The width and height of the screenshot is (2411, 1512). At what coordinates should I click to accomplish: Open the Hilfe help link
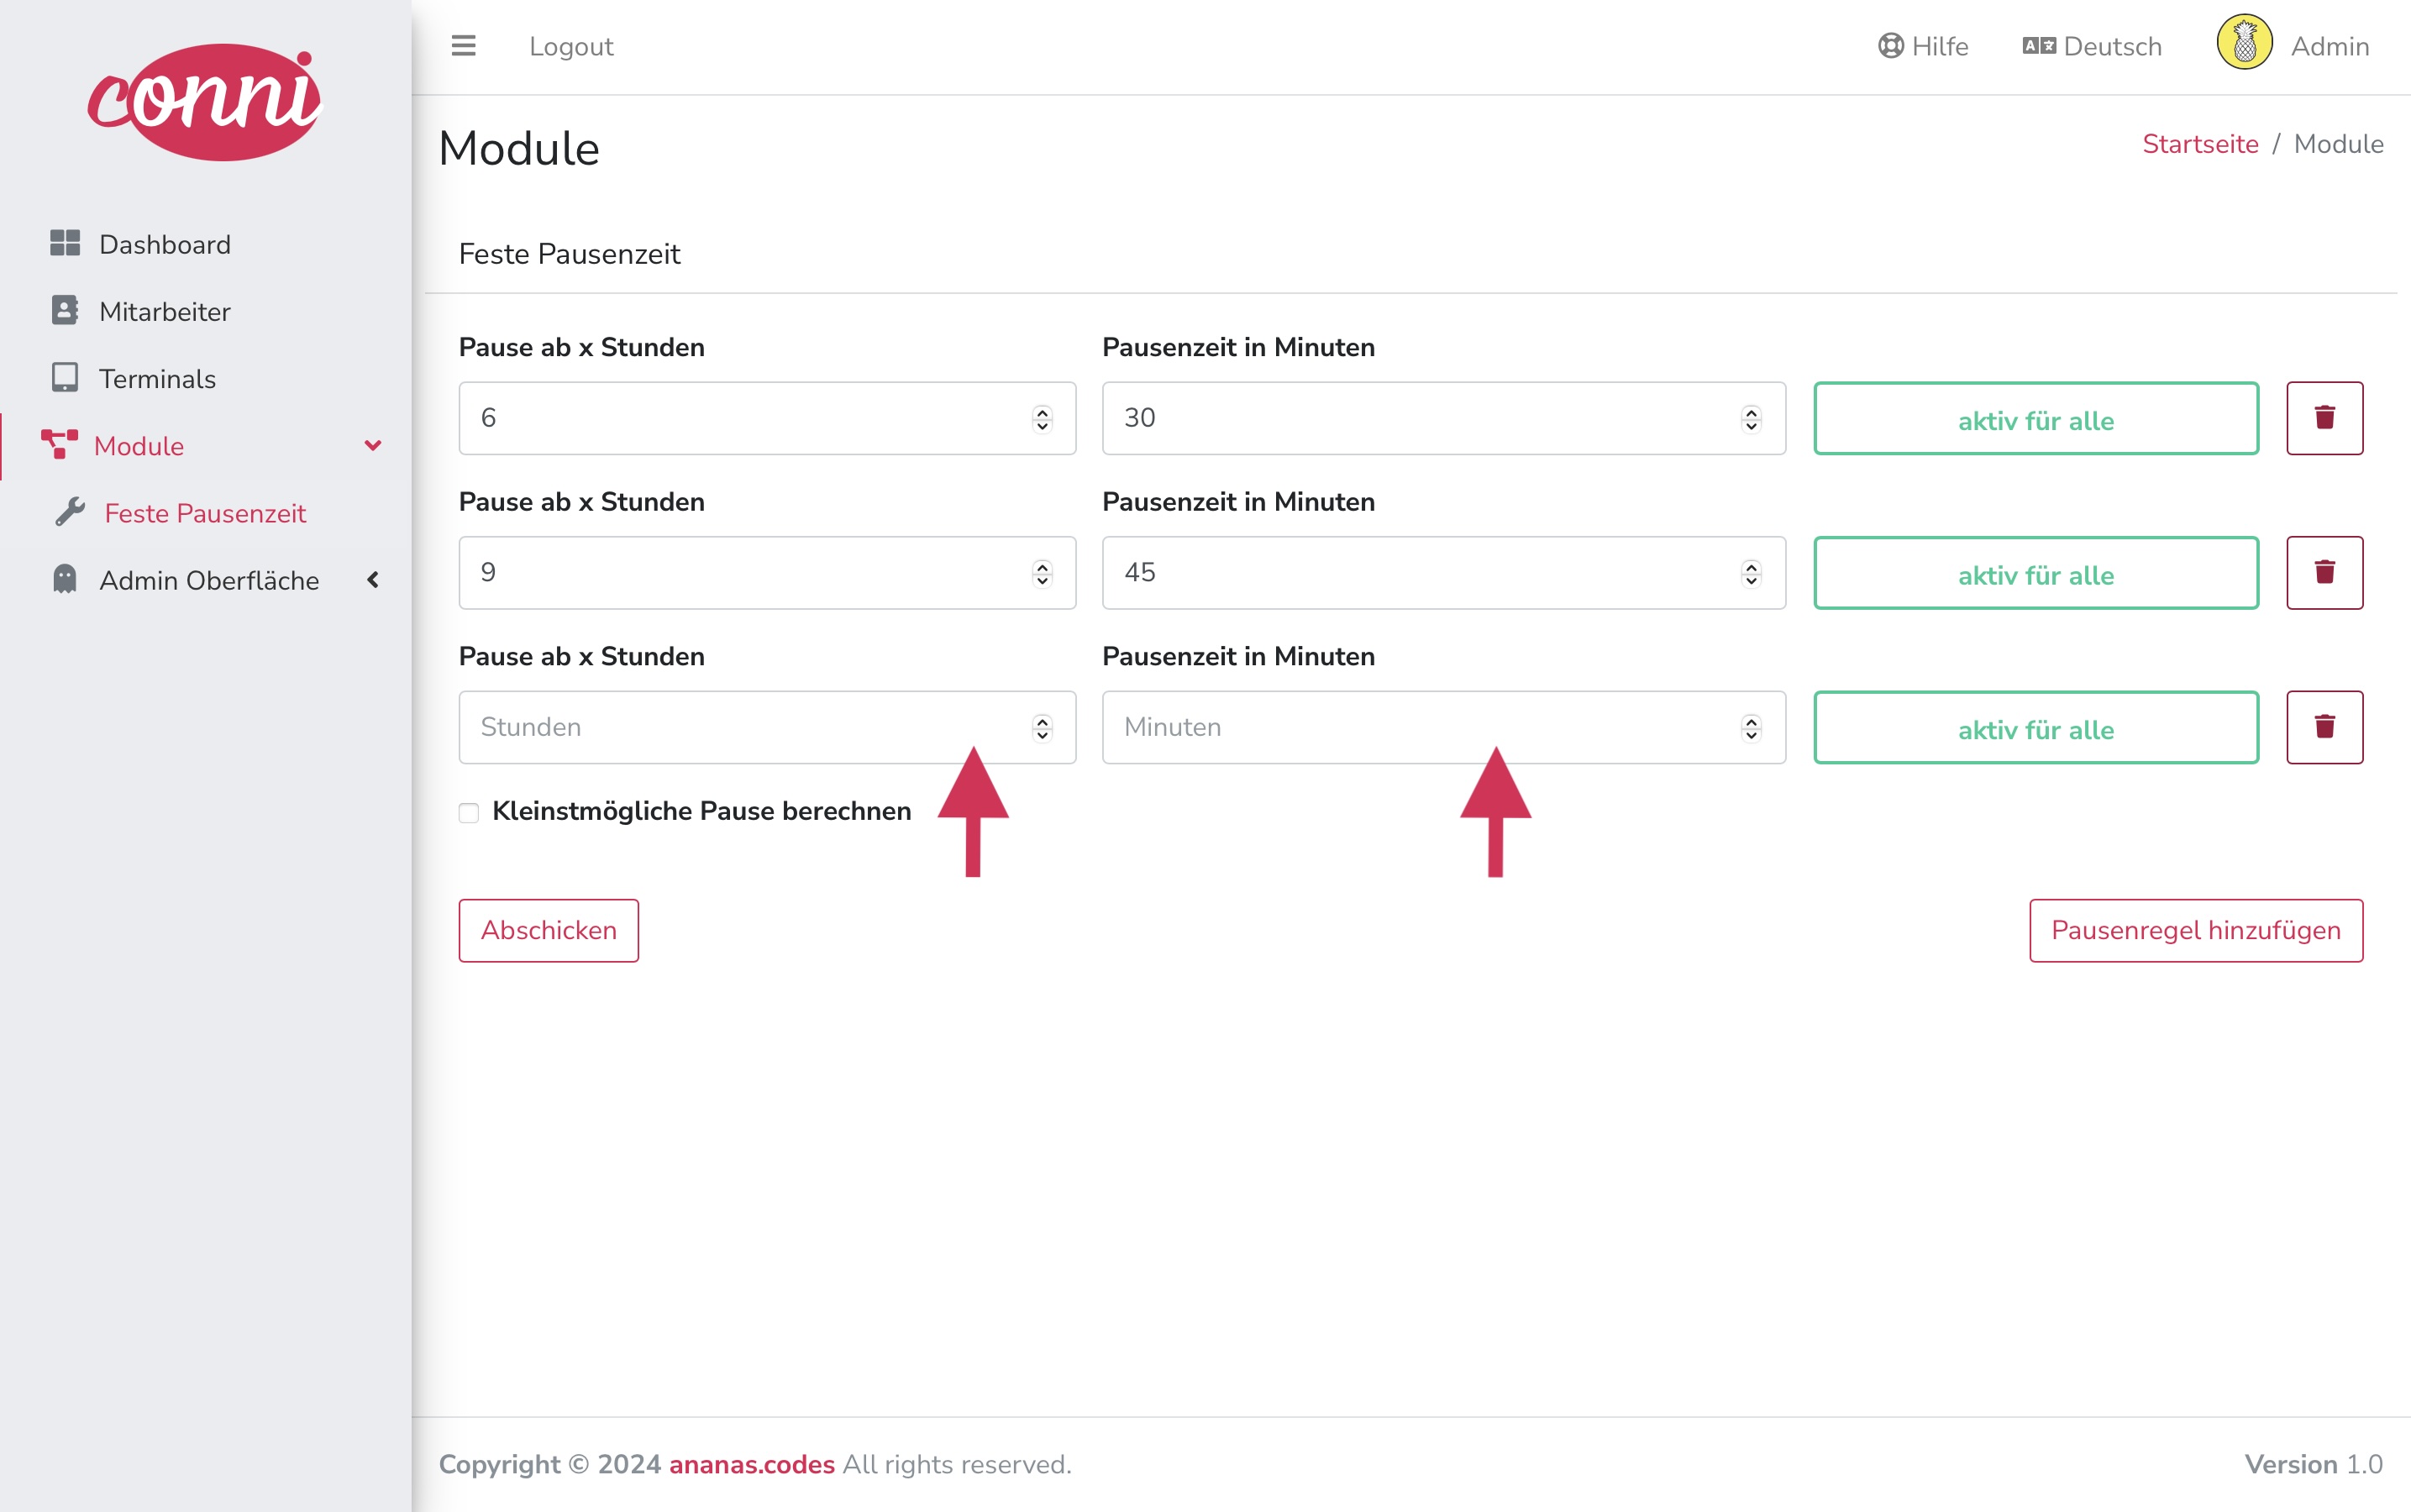pos(1923,46)
